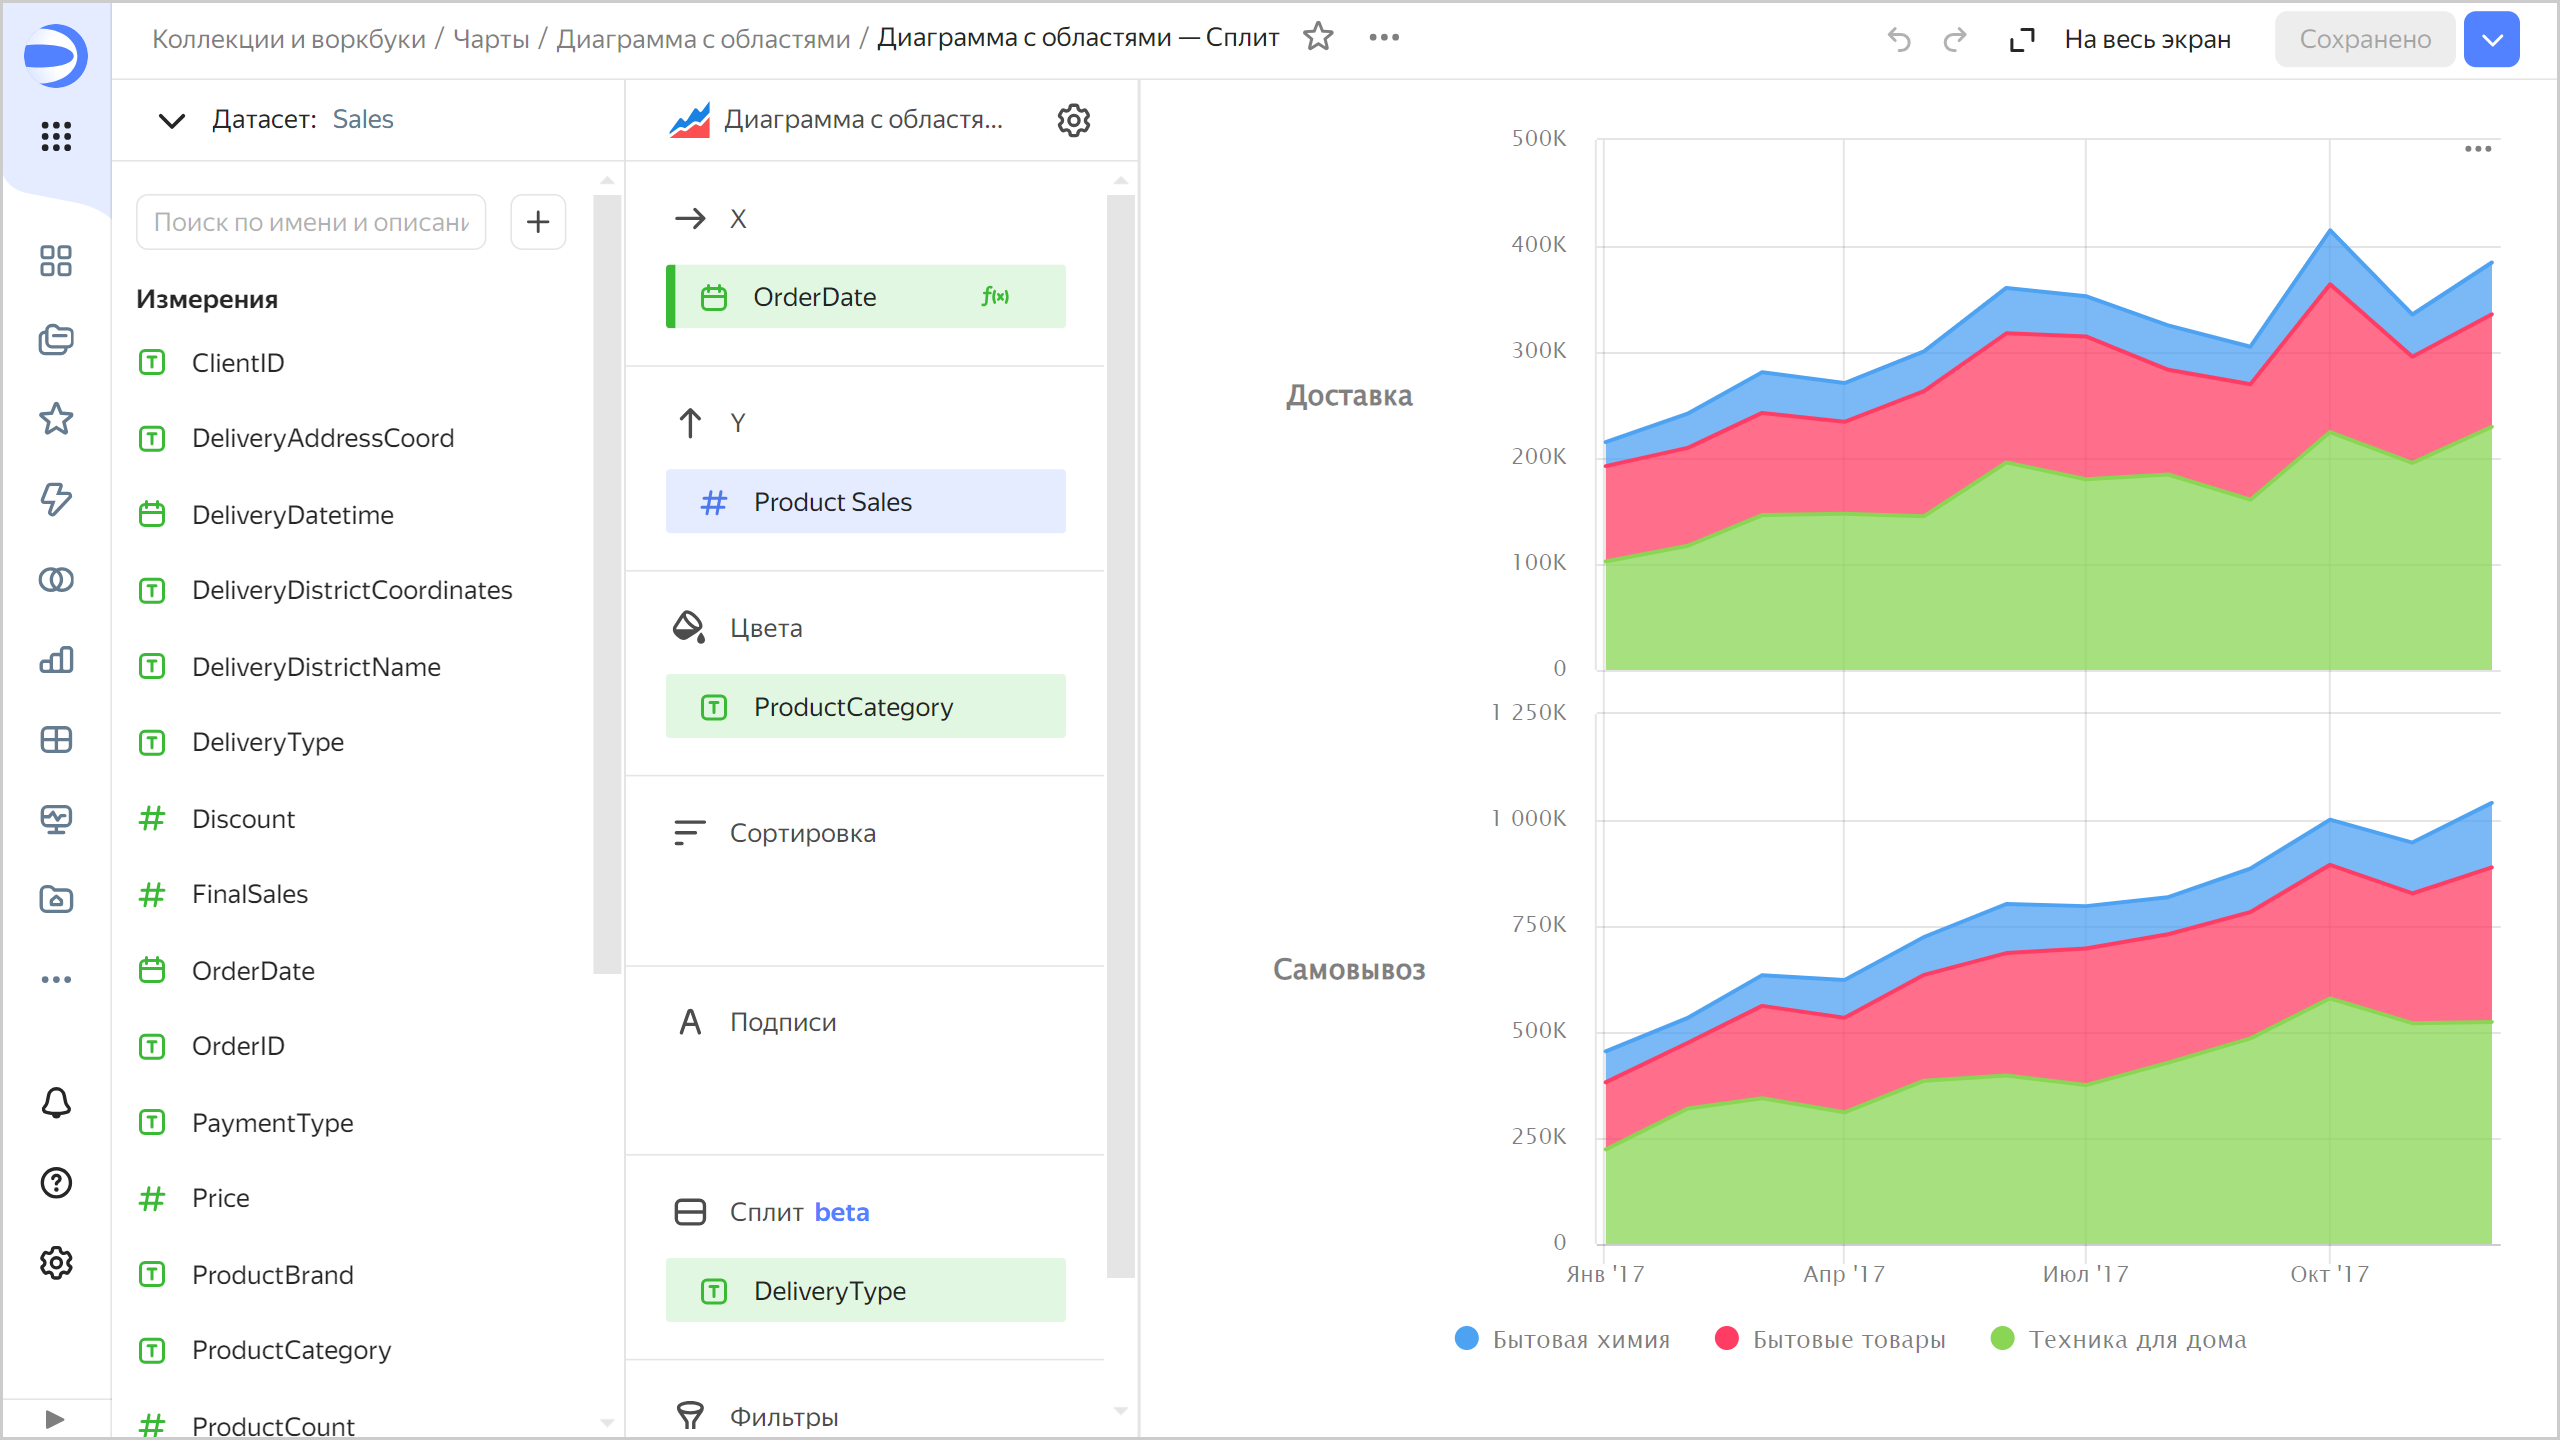Click the redo arrow icon
The image size is (2560, 1440).
coord(1954,39)
